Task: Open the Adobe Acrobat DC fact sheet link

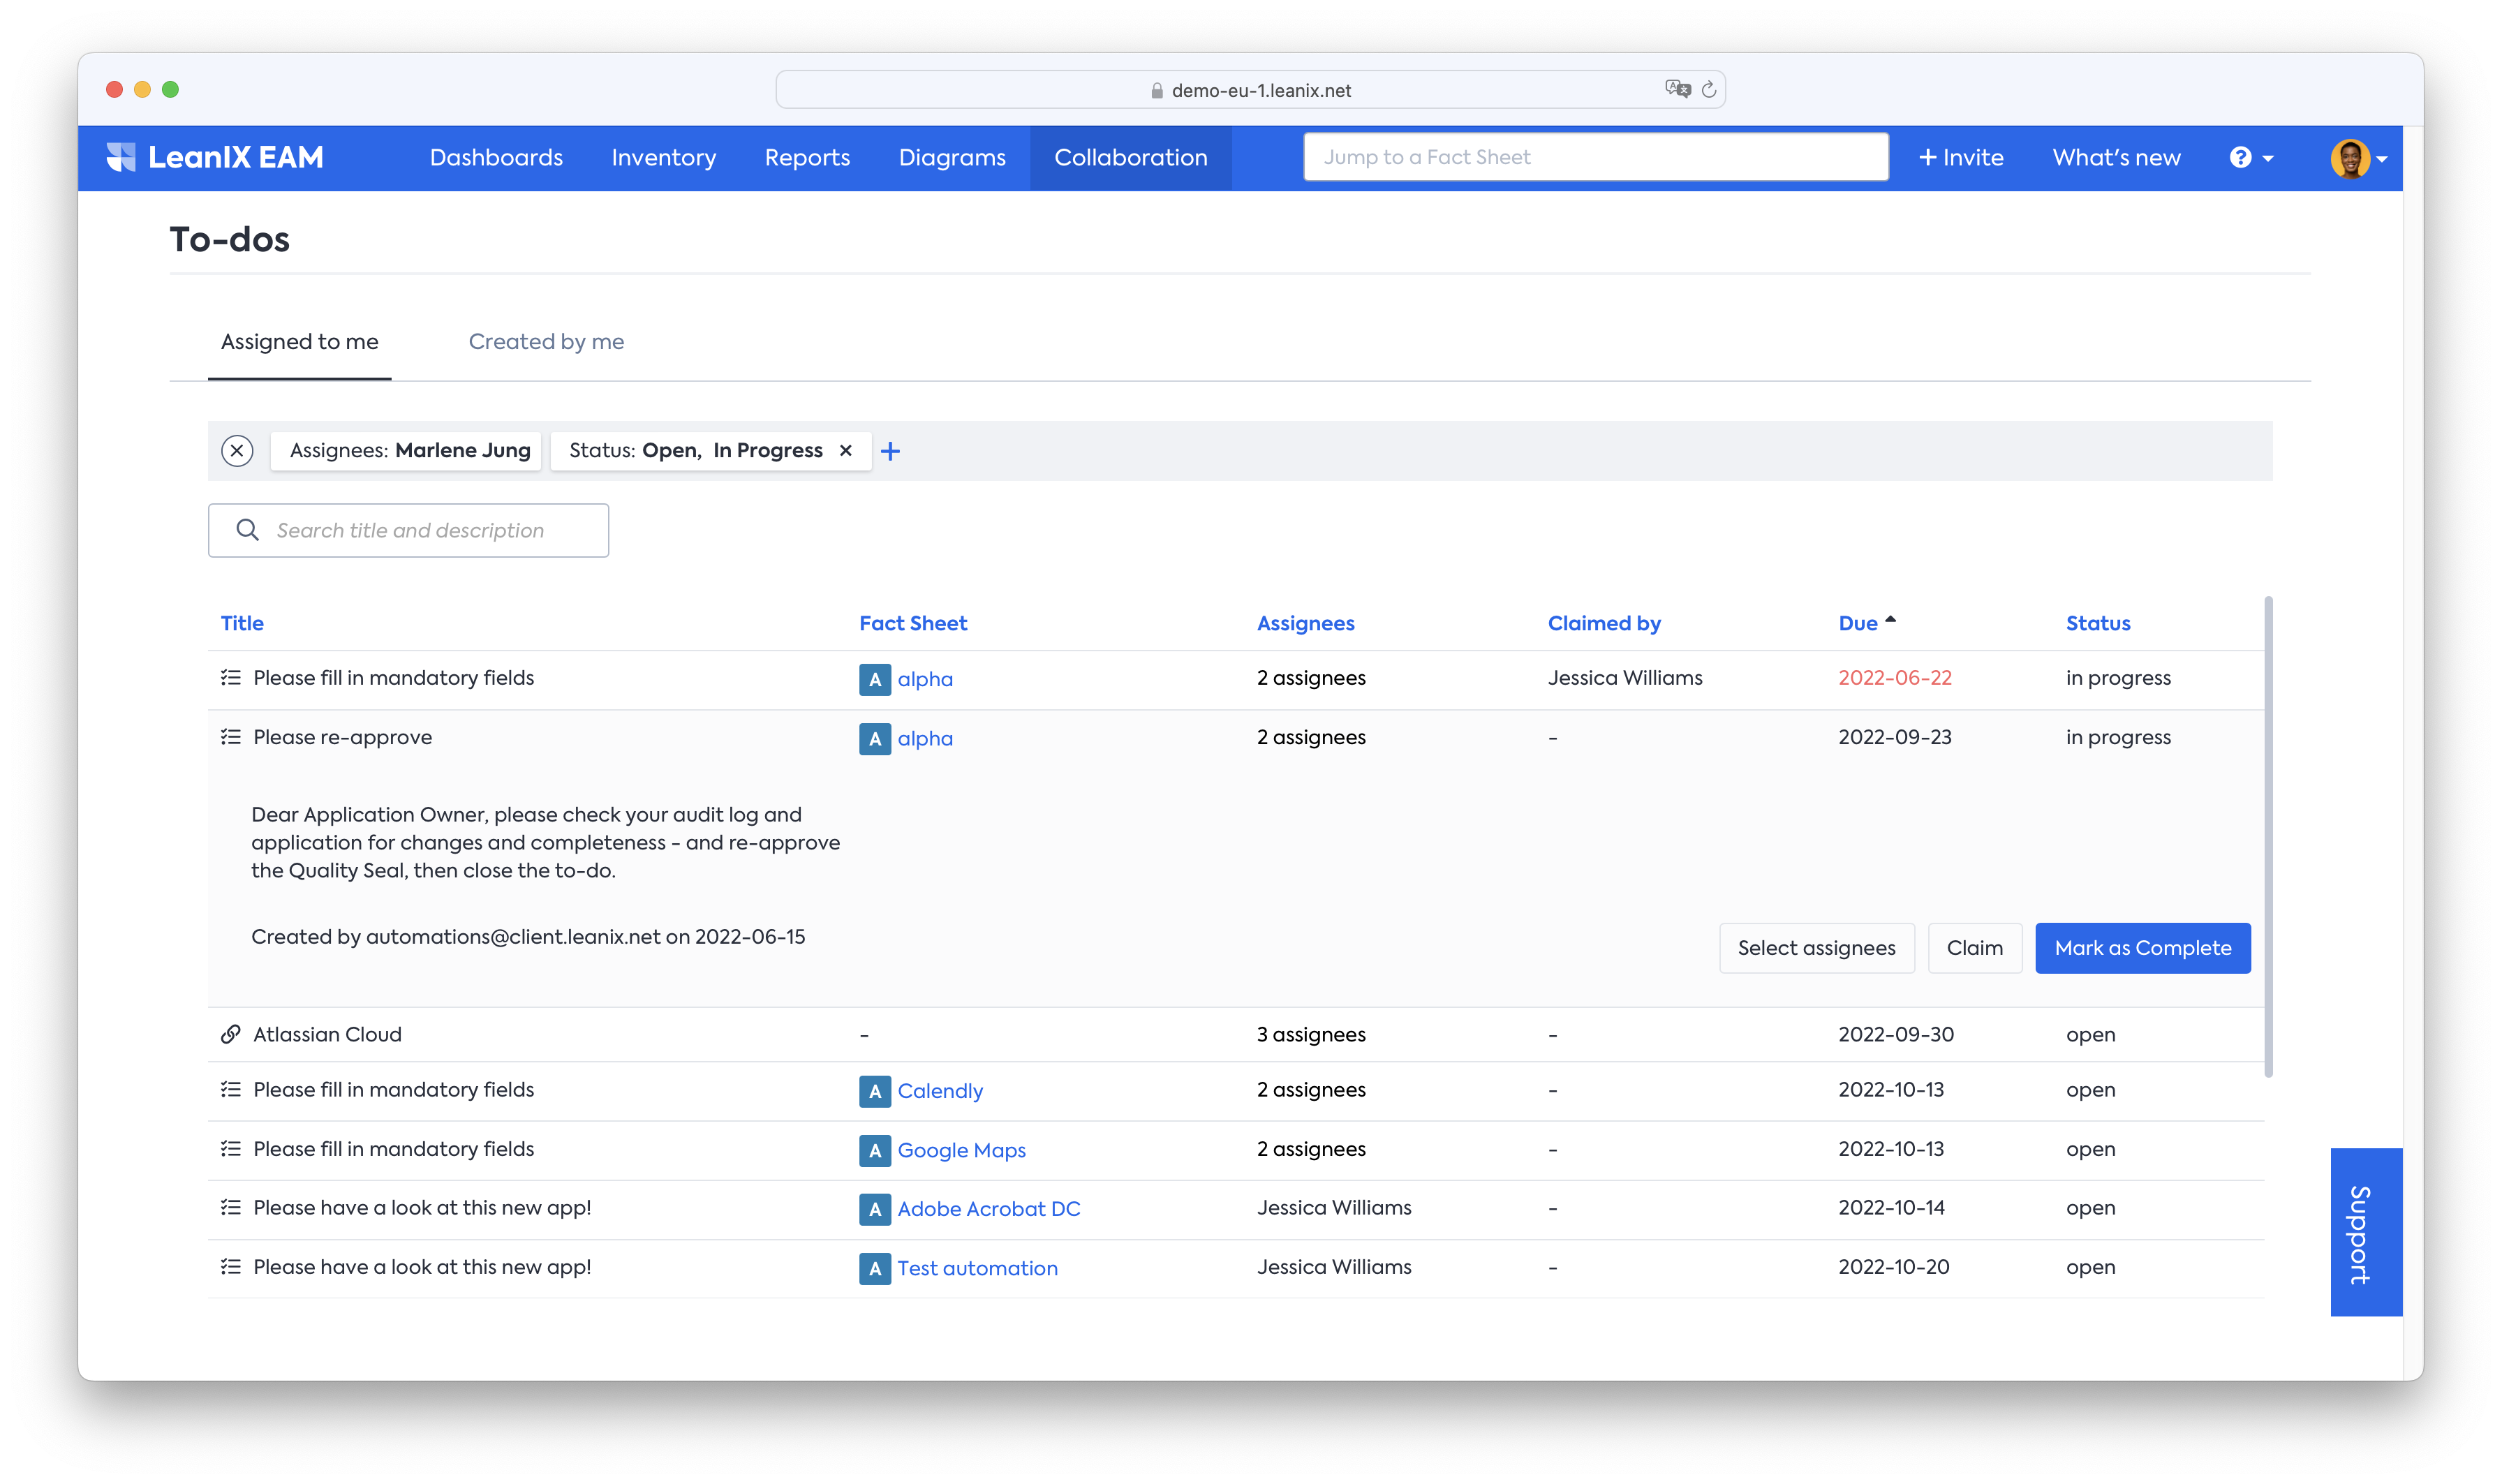Action: tap(988, 1209)
